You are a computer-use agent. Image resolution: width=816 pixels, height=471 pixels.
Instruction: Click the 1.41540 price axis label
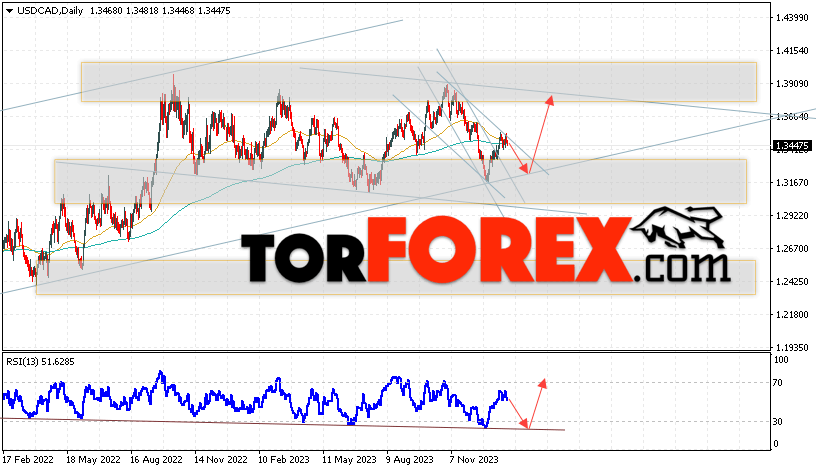coord(792,50)
